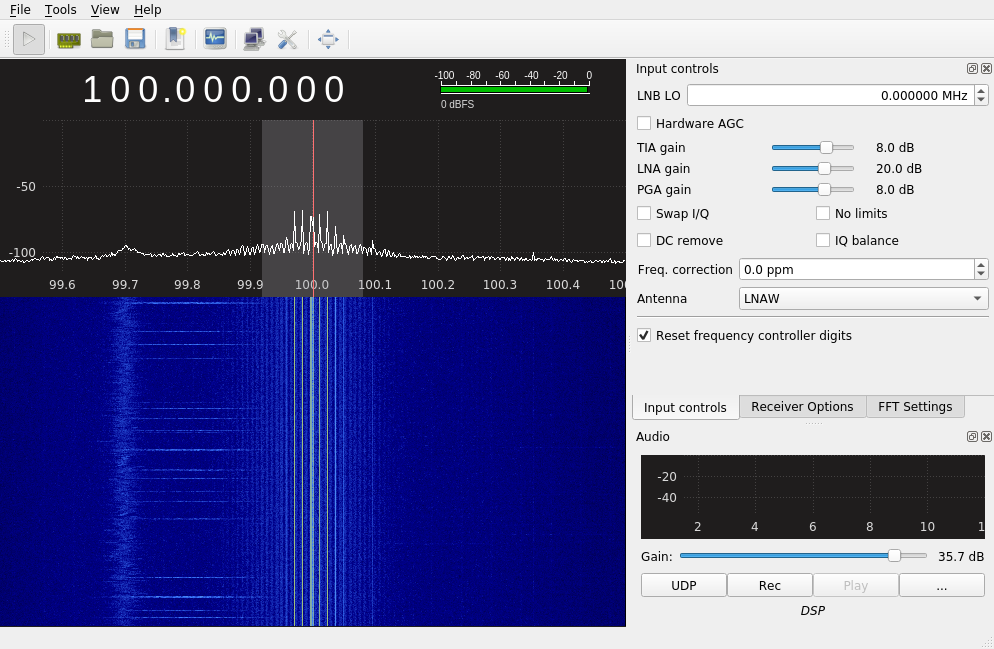Open the I/Q recording monitor icon
The width and height of the screenshot is (994, 649).
[215, 39]
